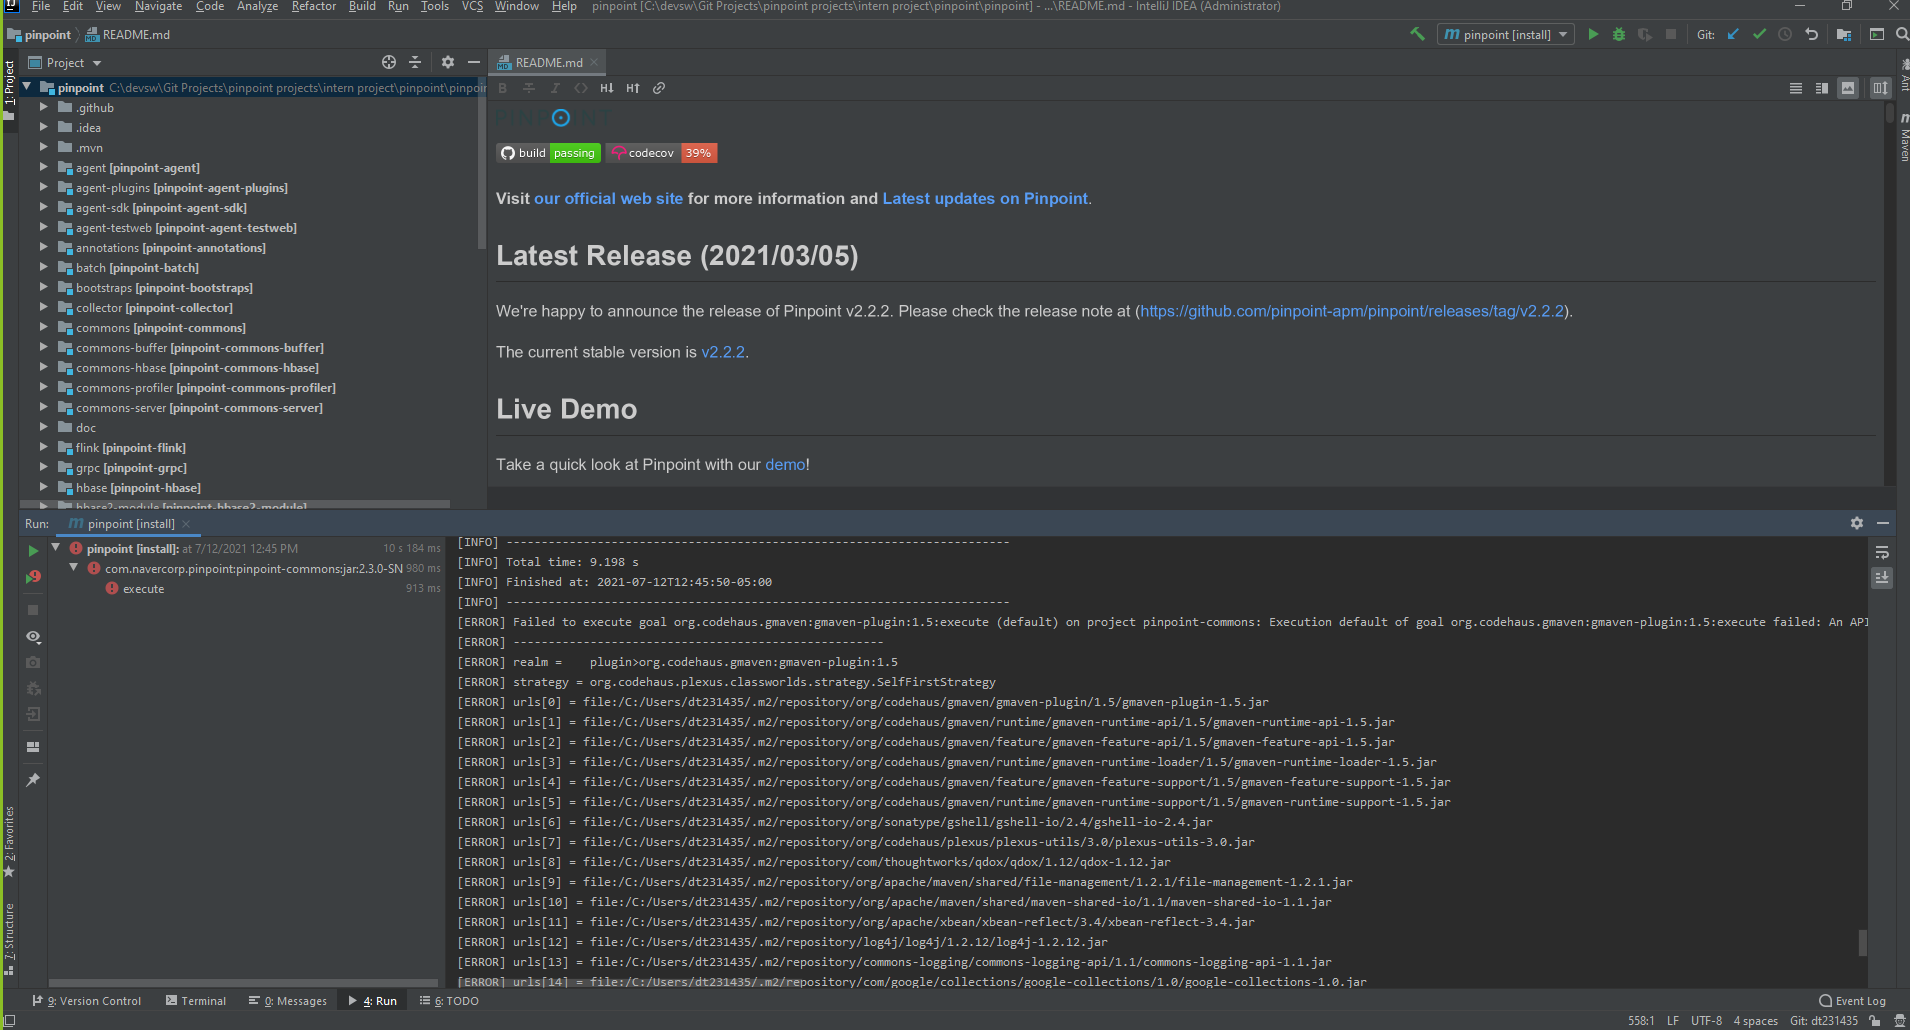Open the Pinpoint v2.2.2 release link
Viewport: 1910px width, 1030px height.
724,352
